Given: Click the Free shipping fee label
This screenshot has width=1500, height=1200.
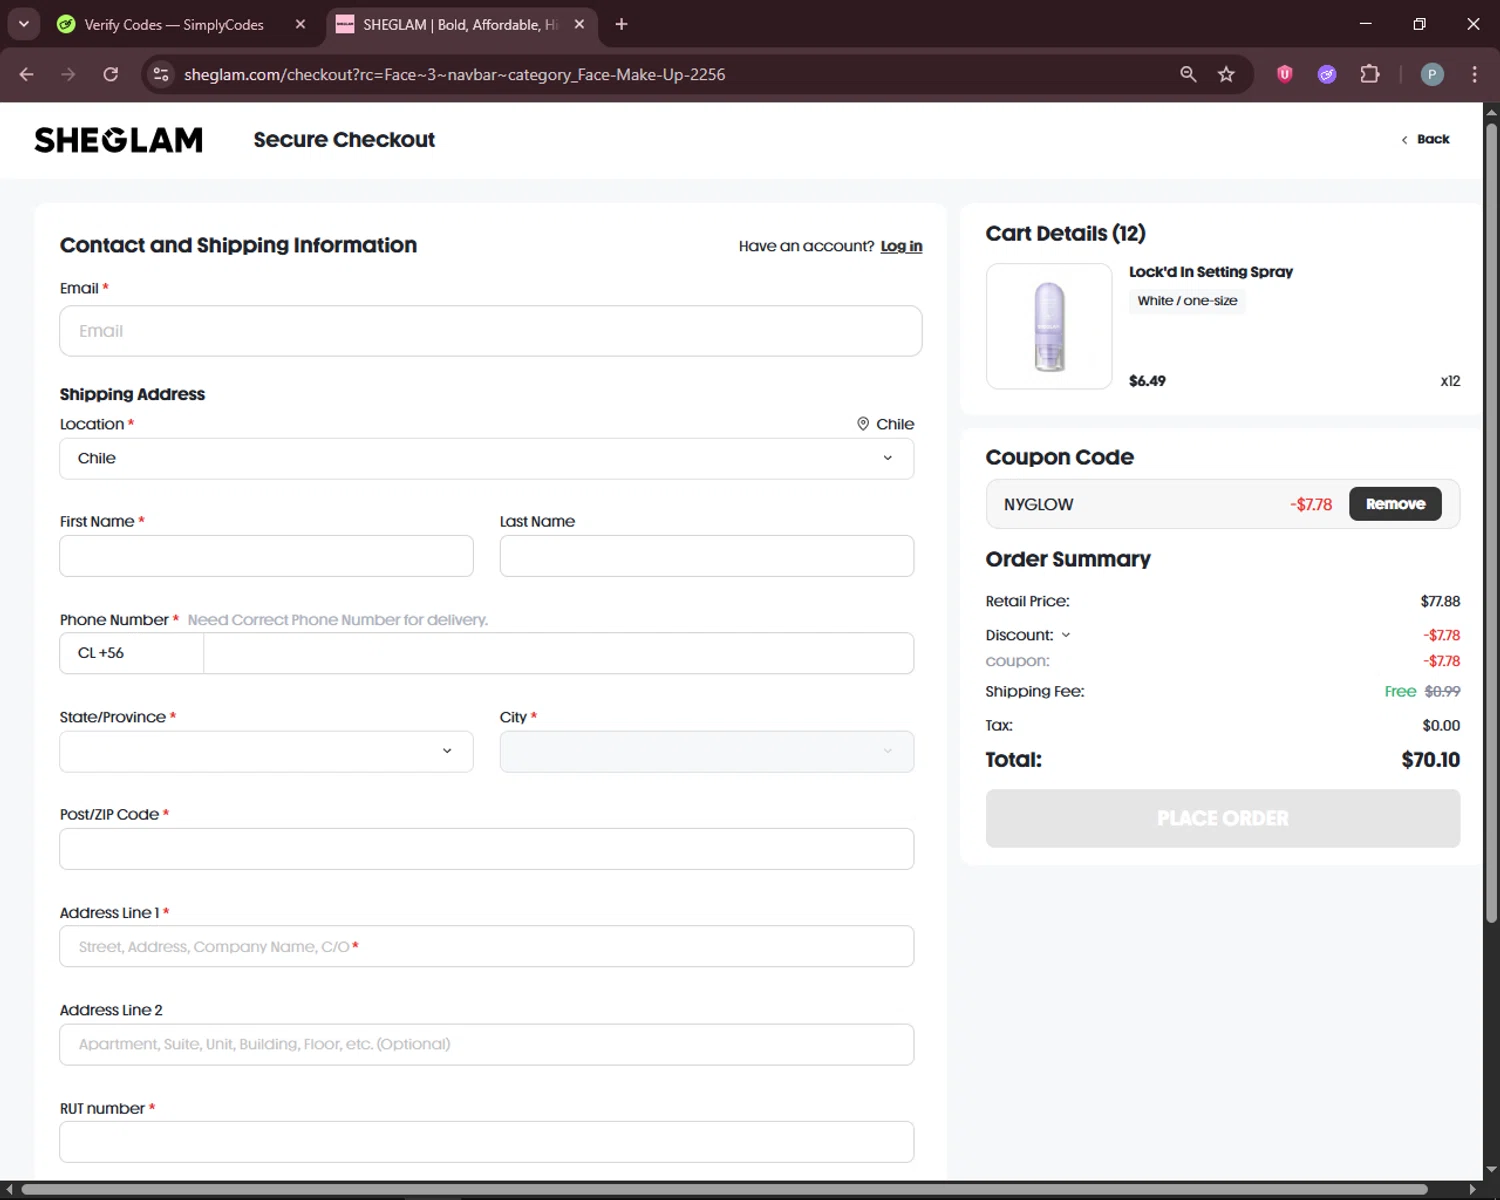Looking at the screenshot, I should coord(1400,691).
